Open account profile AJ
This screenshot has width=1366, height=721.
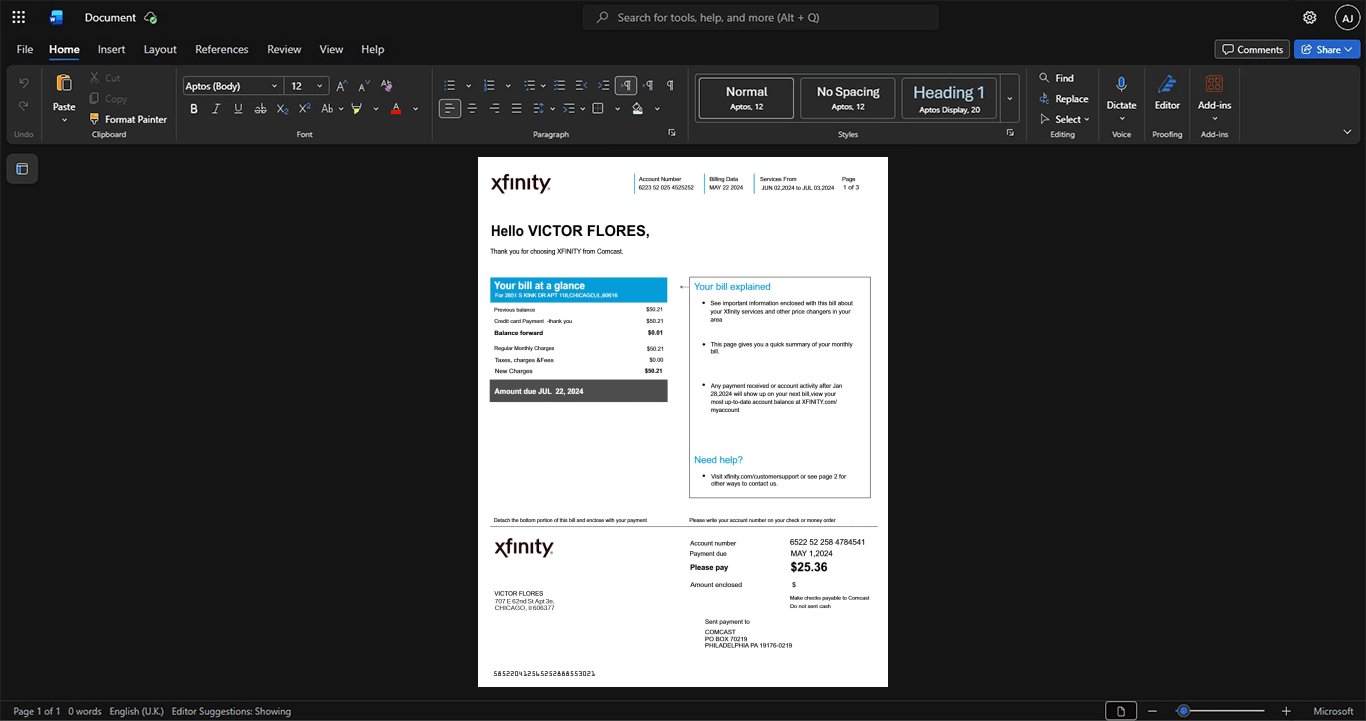pos(1347,17)
